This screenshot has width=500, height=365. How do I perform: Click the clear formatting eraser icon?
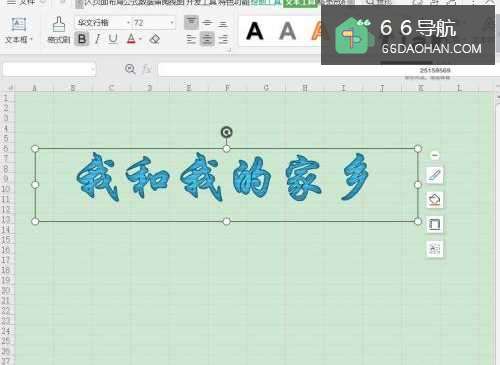(x=154, y=39)
